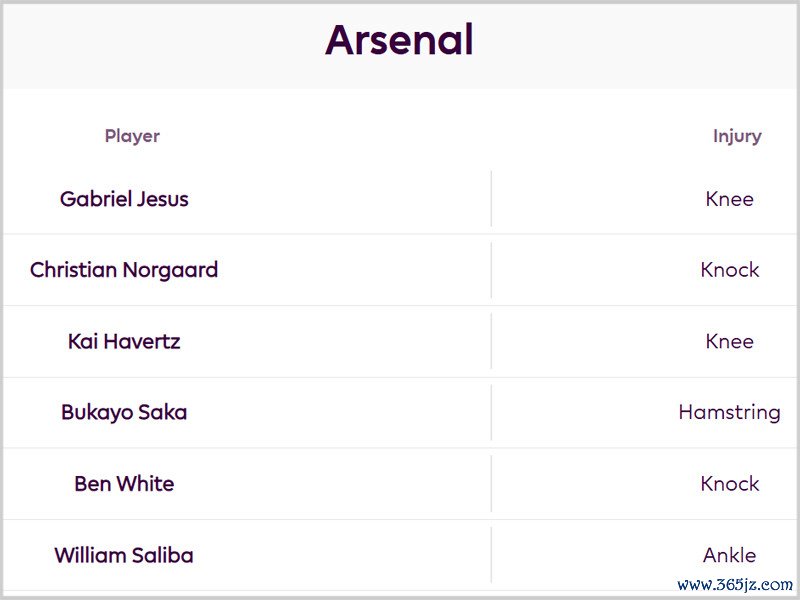Click the www.365jz.com watermark

[734, 585]
